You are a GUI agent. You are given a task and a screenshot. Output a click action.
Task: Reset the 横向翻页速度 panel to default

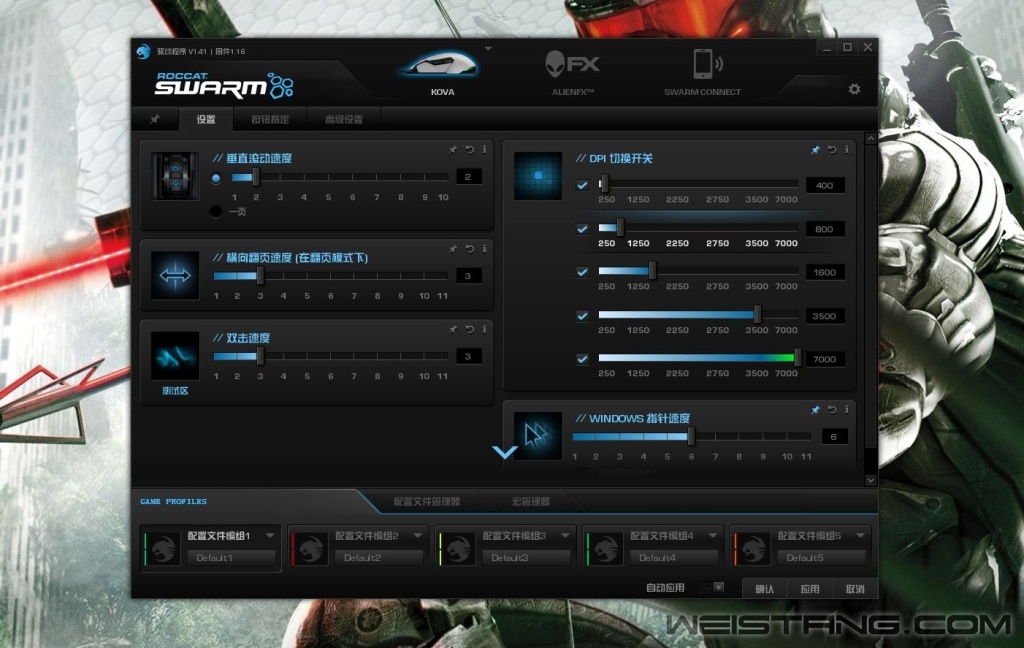click(470, 249)
